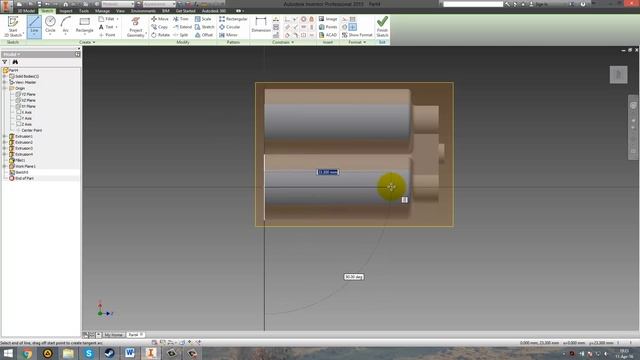This screenshot has height=360, width=640.
Task: Open the Get Started ribbon tab
Action: pyautogui.click(x=185, y=11)
